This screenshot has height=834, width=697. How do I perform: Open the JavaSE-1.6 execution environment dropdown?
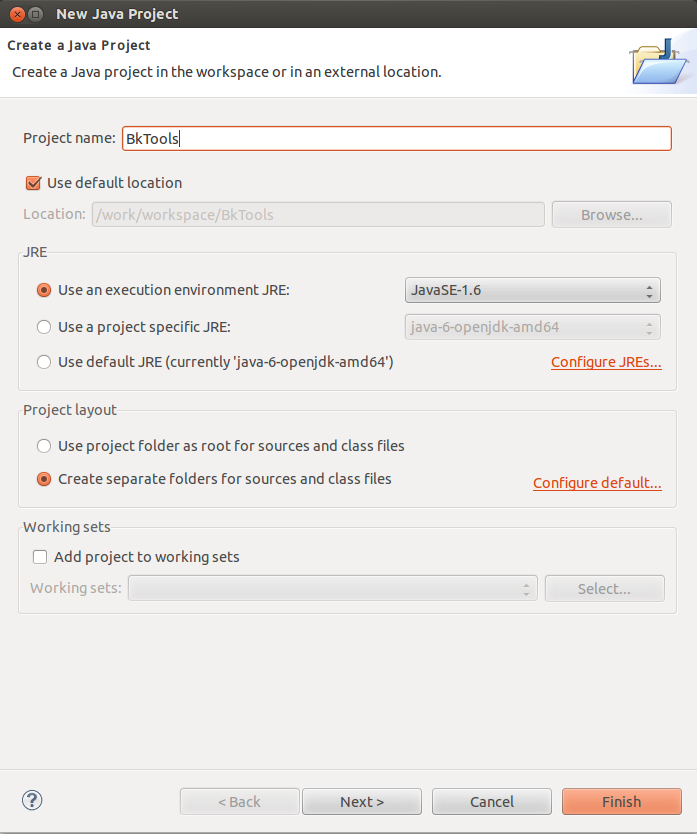532,291
